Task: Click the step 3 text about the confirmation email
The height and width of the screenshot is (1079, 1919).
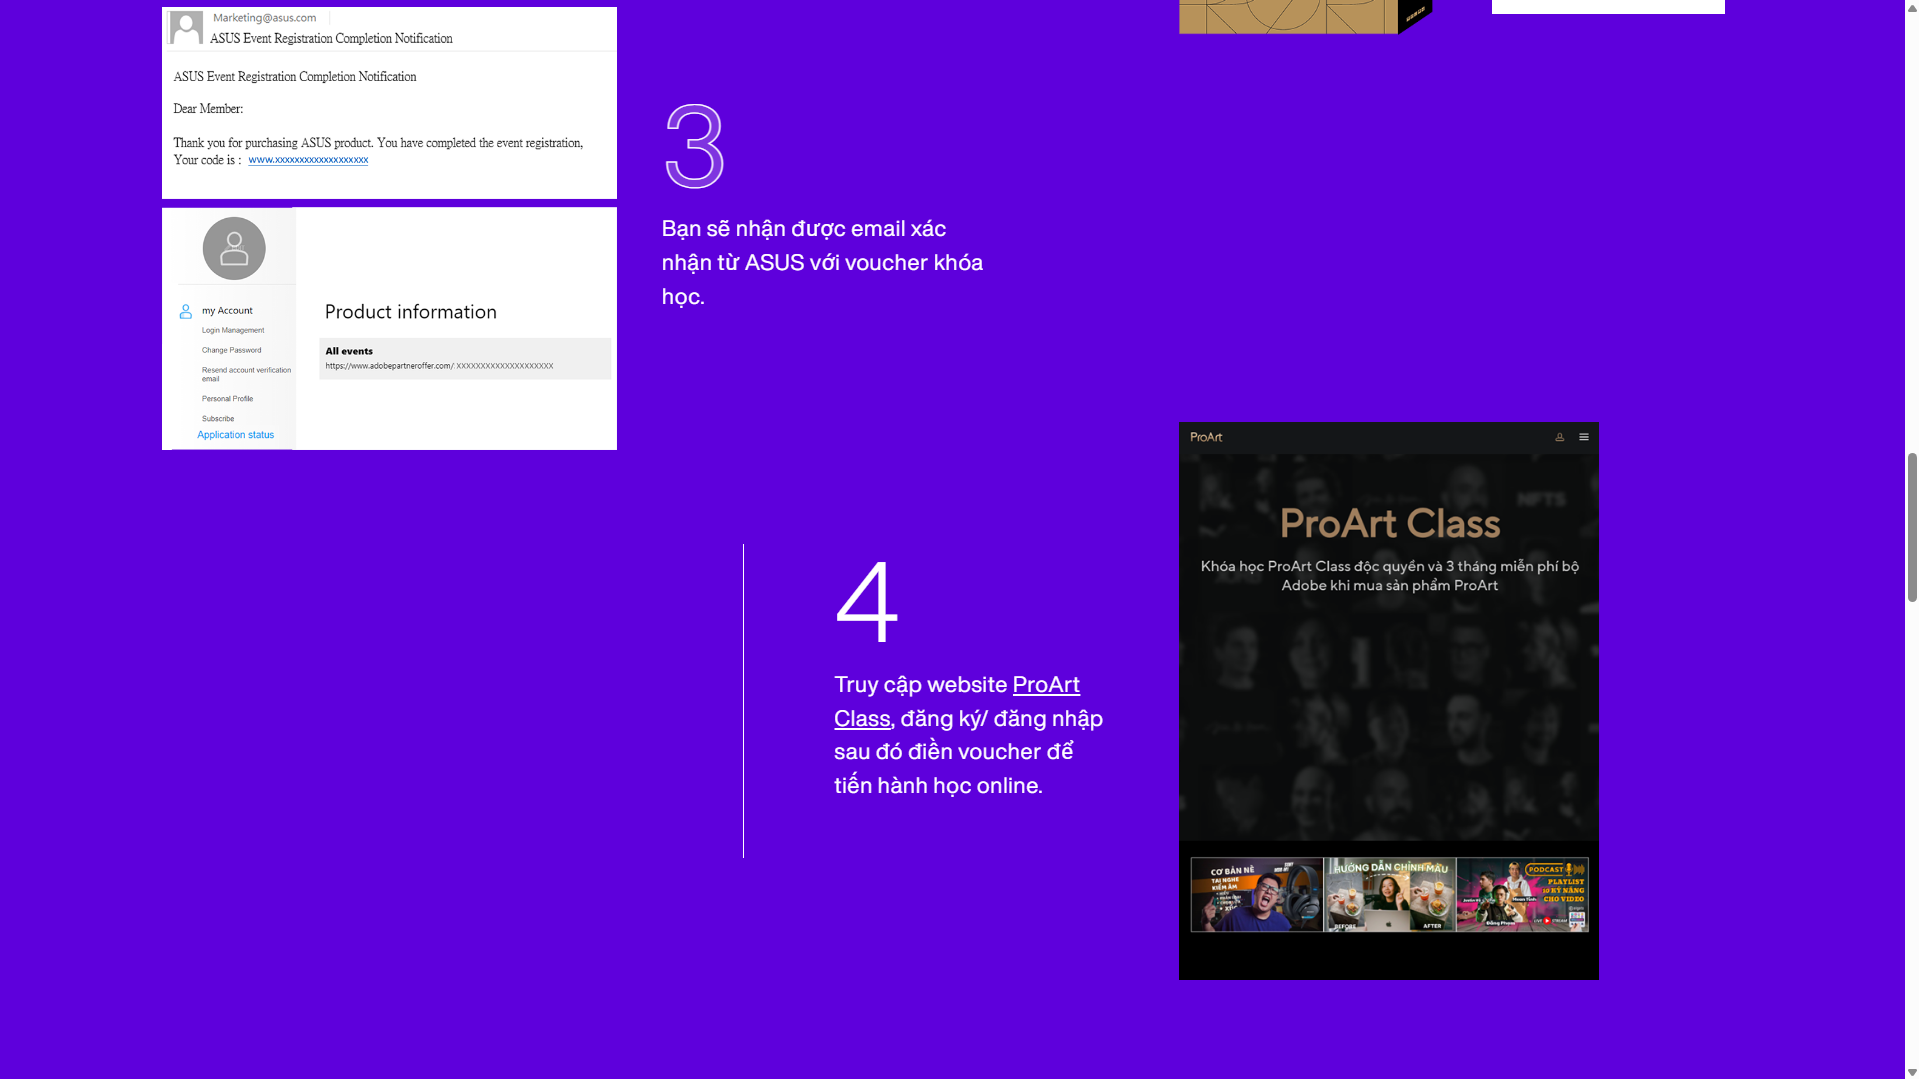Action: coord(822,263)
